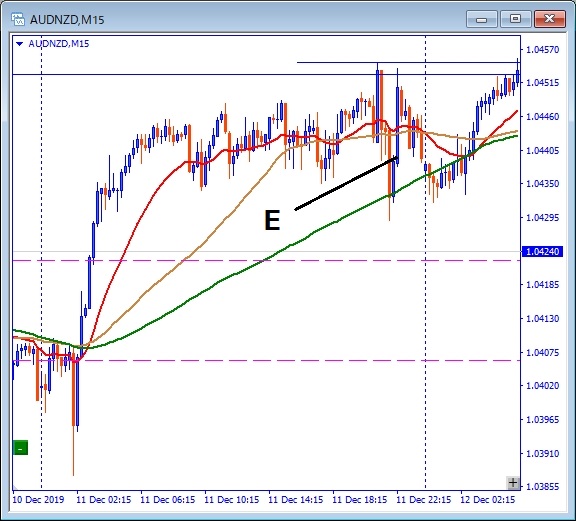Click the AUDNZD,M15 label inside the chart
Viewport: 576px width, 521px height.
(x=59, y=44)
